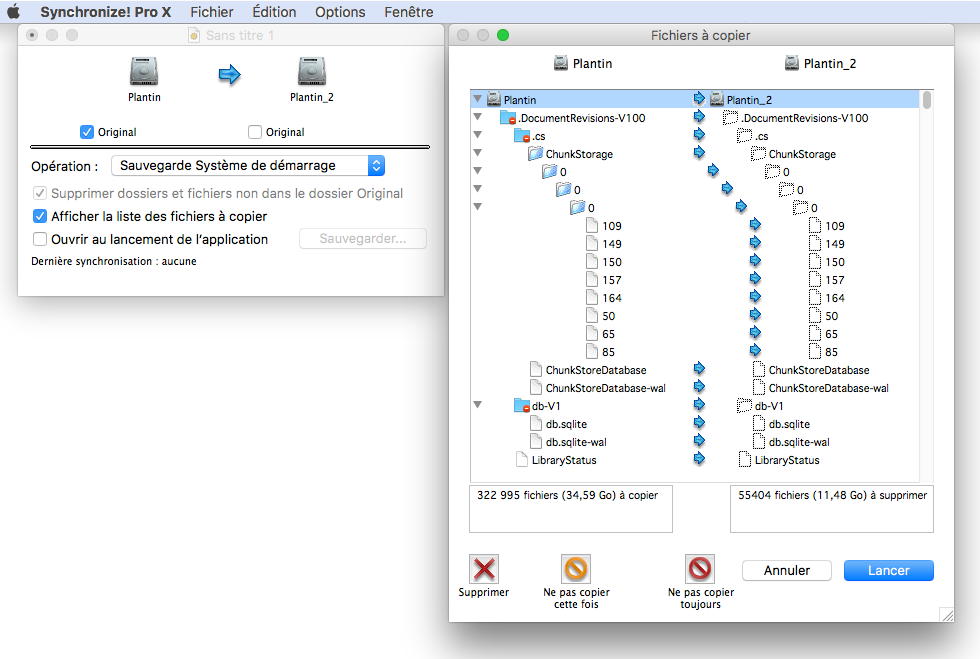Click the copy arrow on the db-V1 row
The width and height of the screenshot is (980, 659).
699,405
